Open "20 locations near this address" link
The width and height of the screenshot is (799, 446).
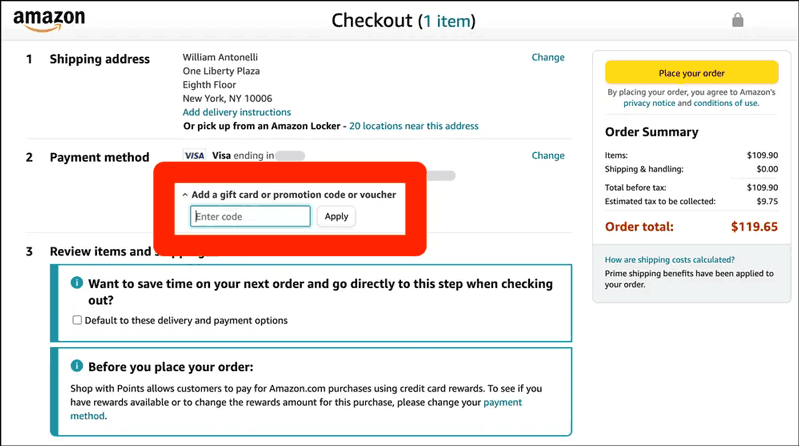tap(414, 126)
